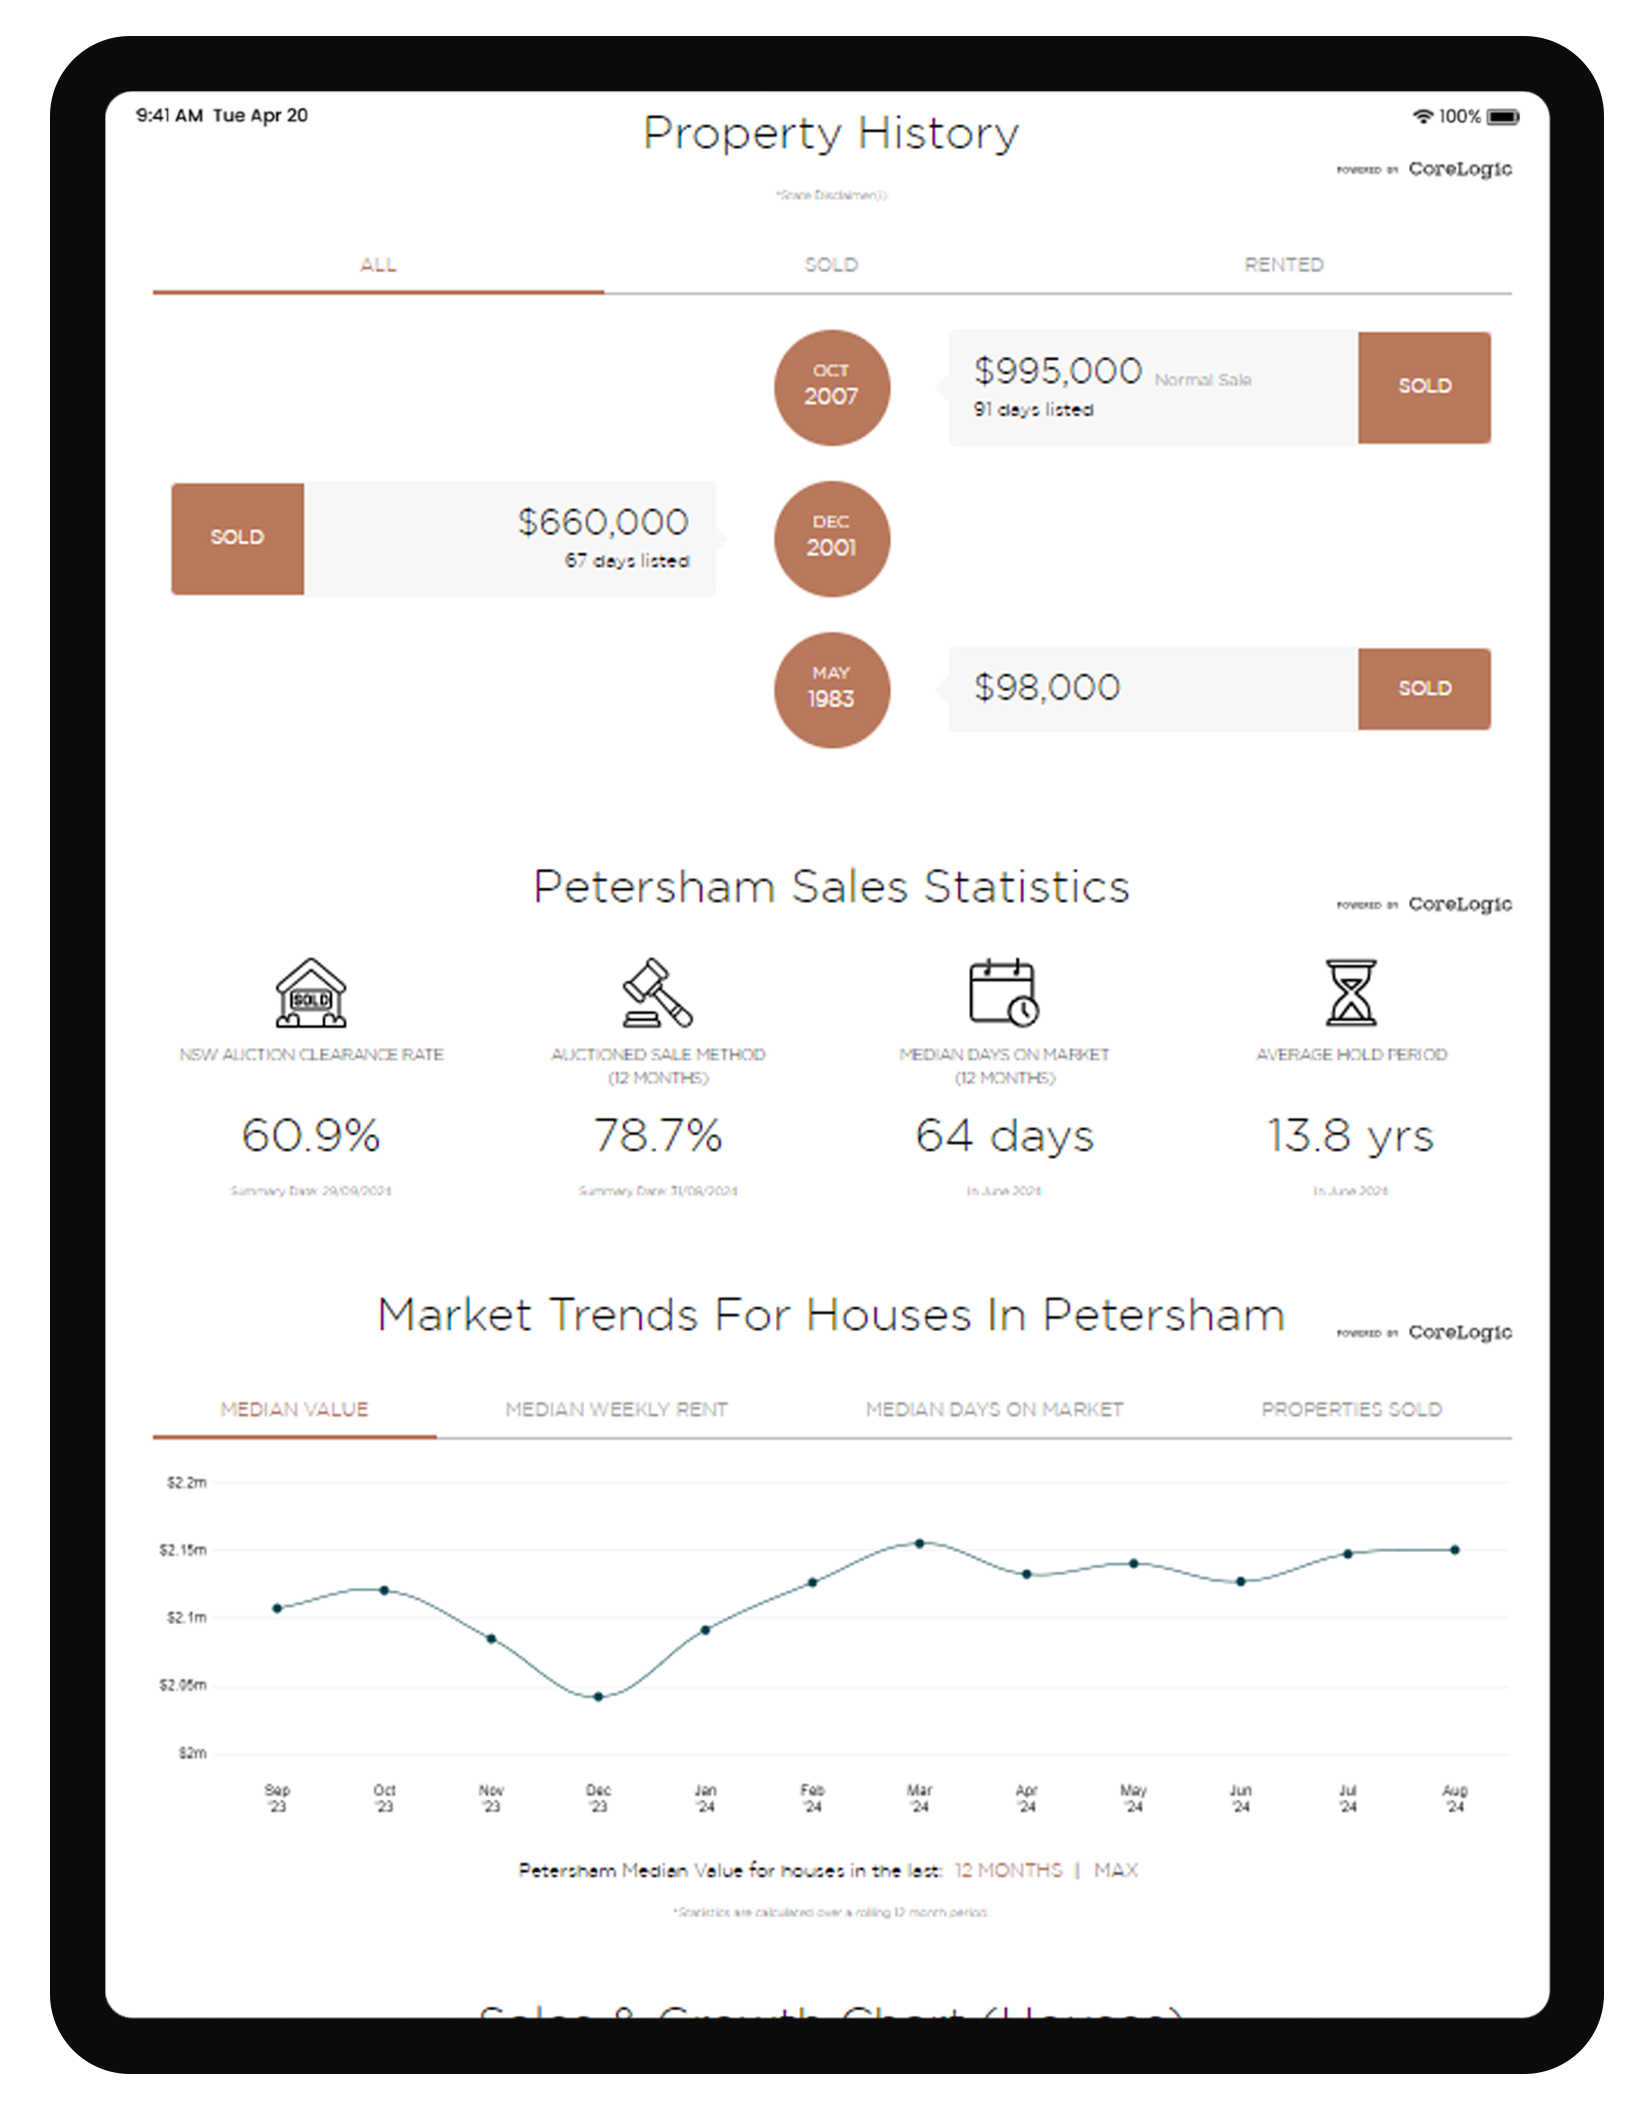This screenshot has height=2102, width=1646.
Task: Switch to the RENTED history tab
Action: coord(1283,265)
